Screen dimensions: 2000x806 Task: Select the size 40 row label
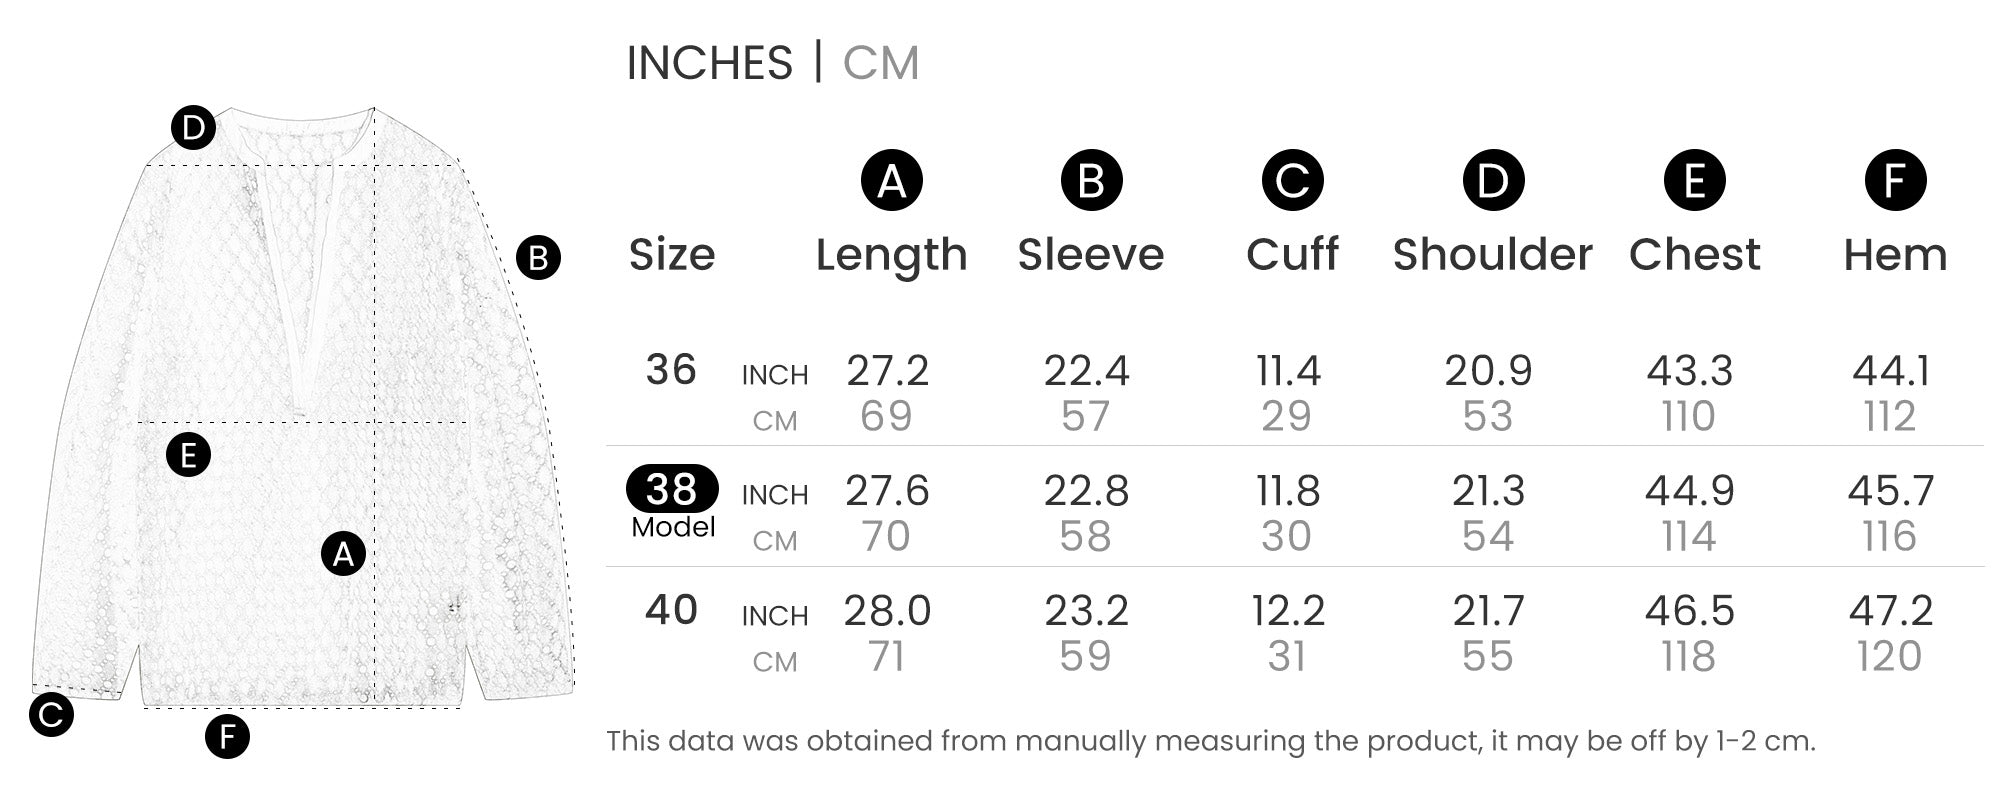[x=670, y=610]
